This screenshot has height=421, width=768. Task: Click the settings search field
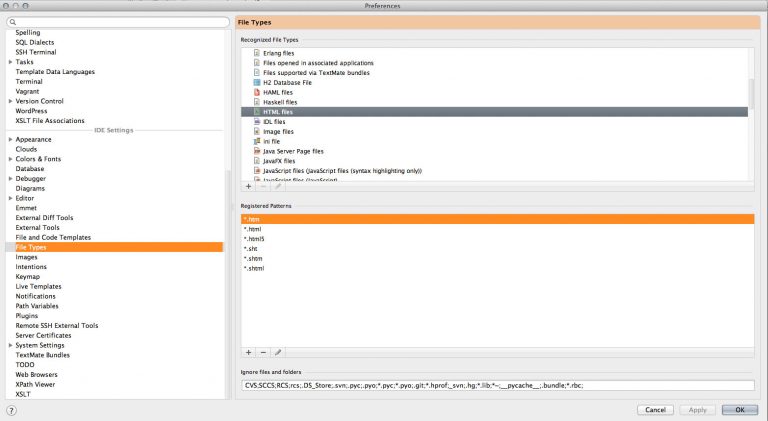118,22
